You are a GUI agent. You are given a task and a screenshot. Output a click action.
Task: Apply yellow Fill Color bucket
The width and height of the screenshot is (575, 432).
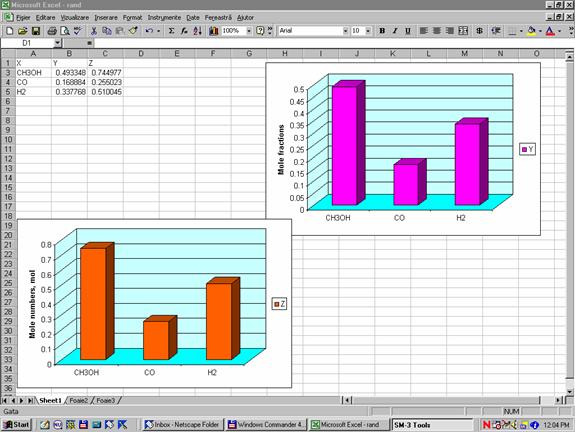point(531,31)
